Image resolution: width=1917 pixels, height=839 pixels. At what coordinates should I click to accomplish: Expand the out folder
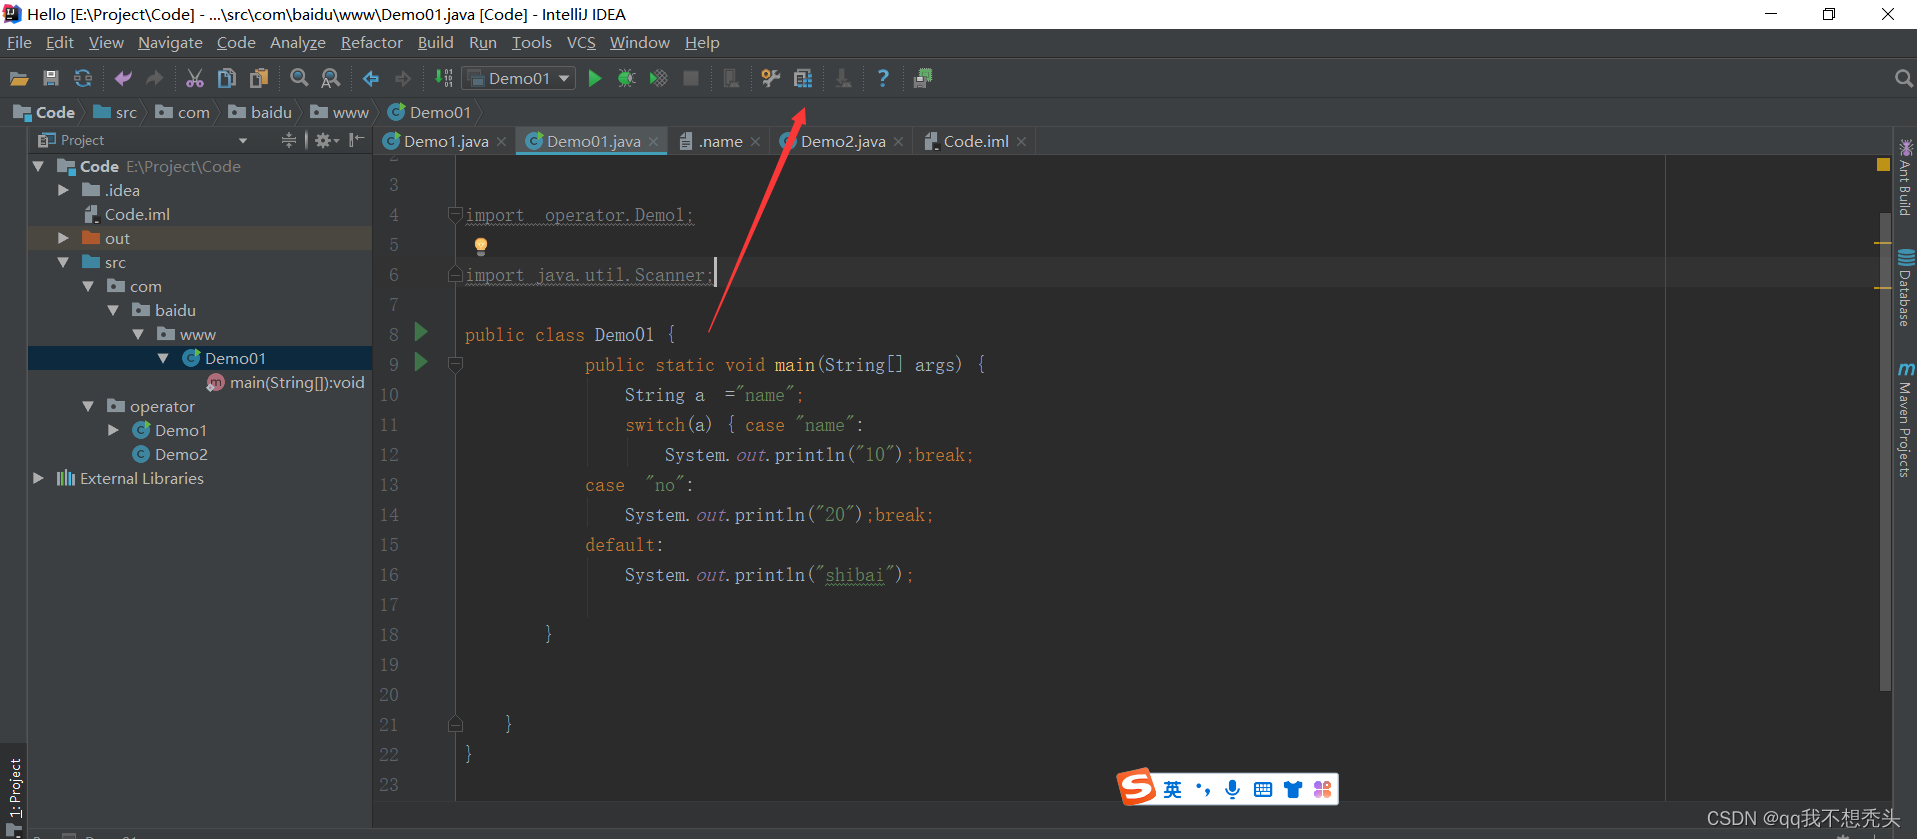63,238
